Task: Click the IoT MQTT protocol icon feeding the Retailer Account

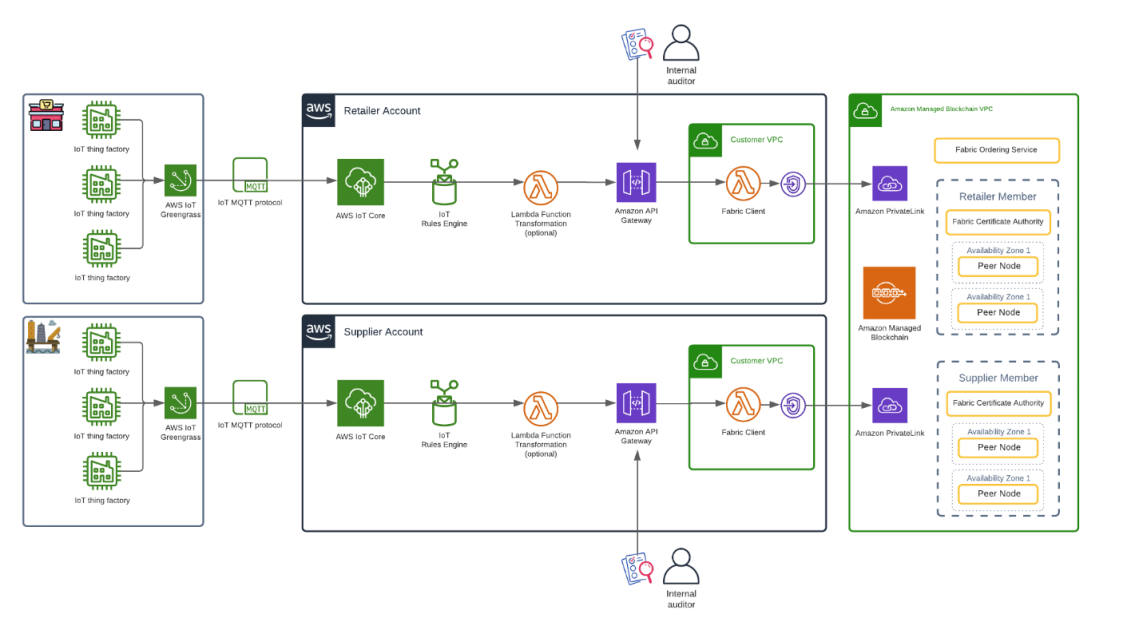Action: click(250, 176)
